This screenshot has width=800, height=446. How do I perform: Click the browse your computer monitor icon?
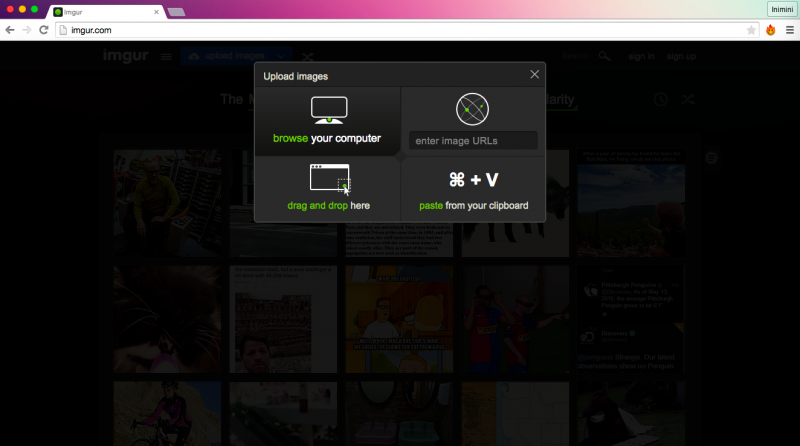329,110
